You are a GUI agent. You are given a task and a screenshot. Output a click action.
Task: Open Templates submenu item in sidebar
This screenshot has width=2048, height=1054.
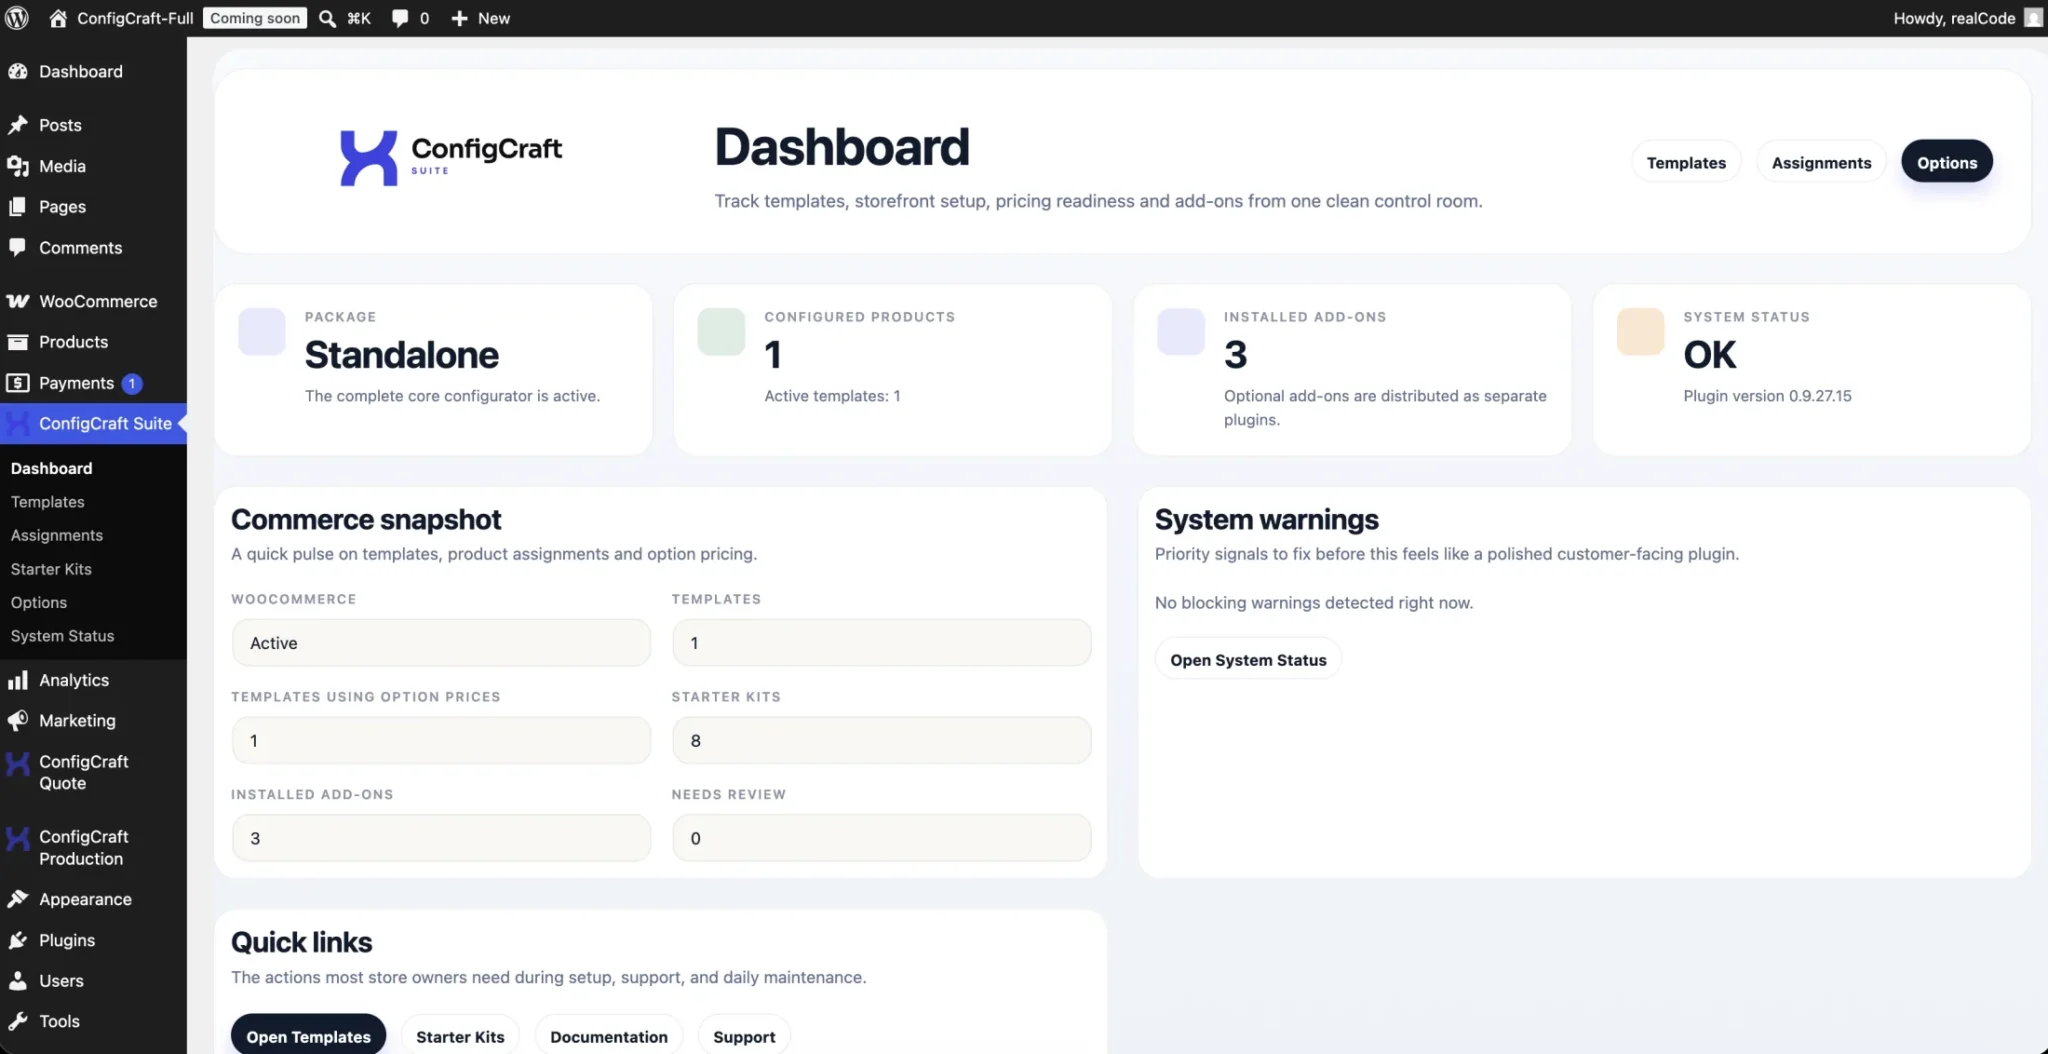(48, 502)
